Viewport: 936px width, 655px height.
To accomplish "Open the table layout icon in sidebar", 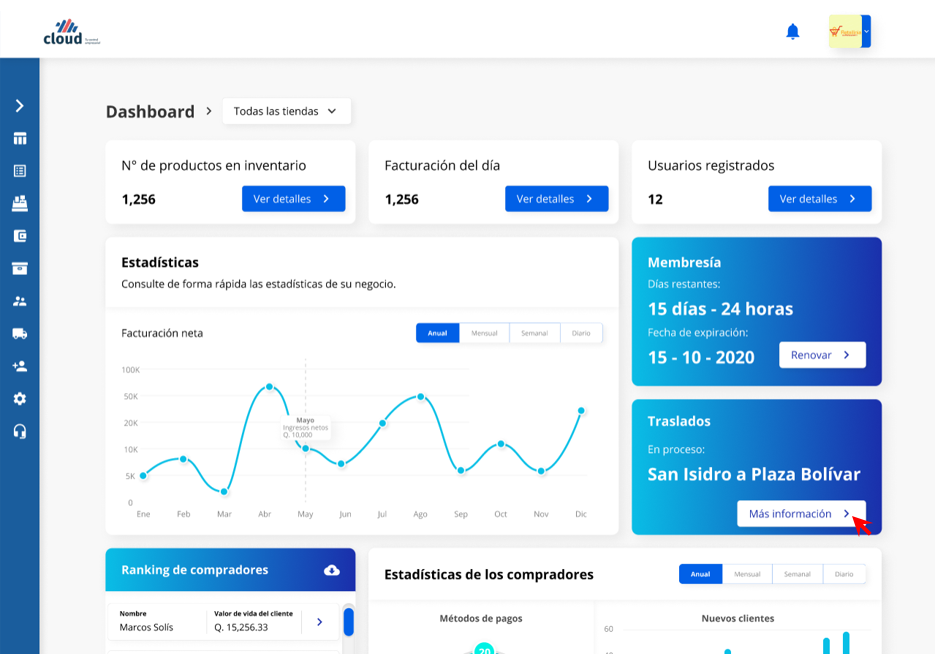I will tap(20, 139).
